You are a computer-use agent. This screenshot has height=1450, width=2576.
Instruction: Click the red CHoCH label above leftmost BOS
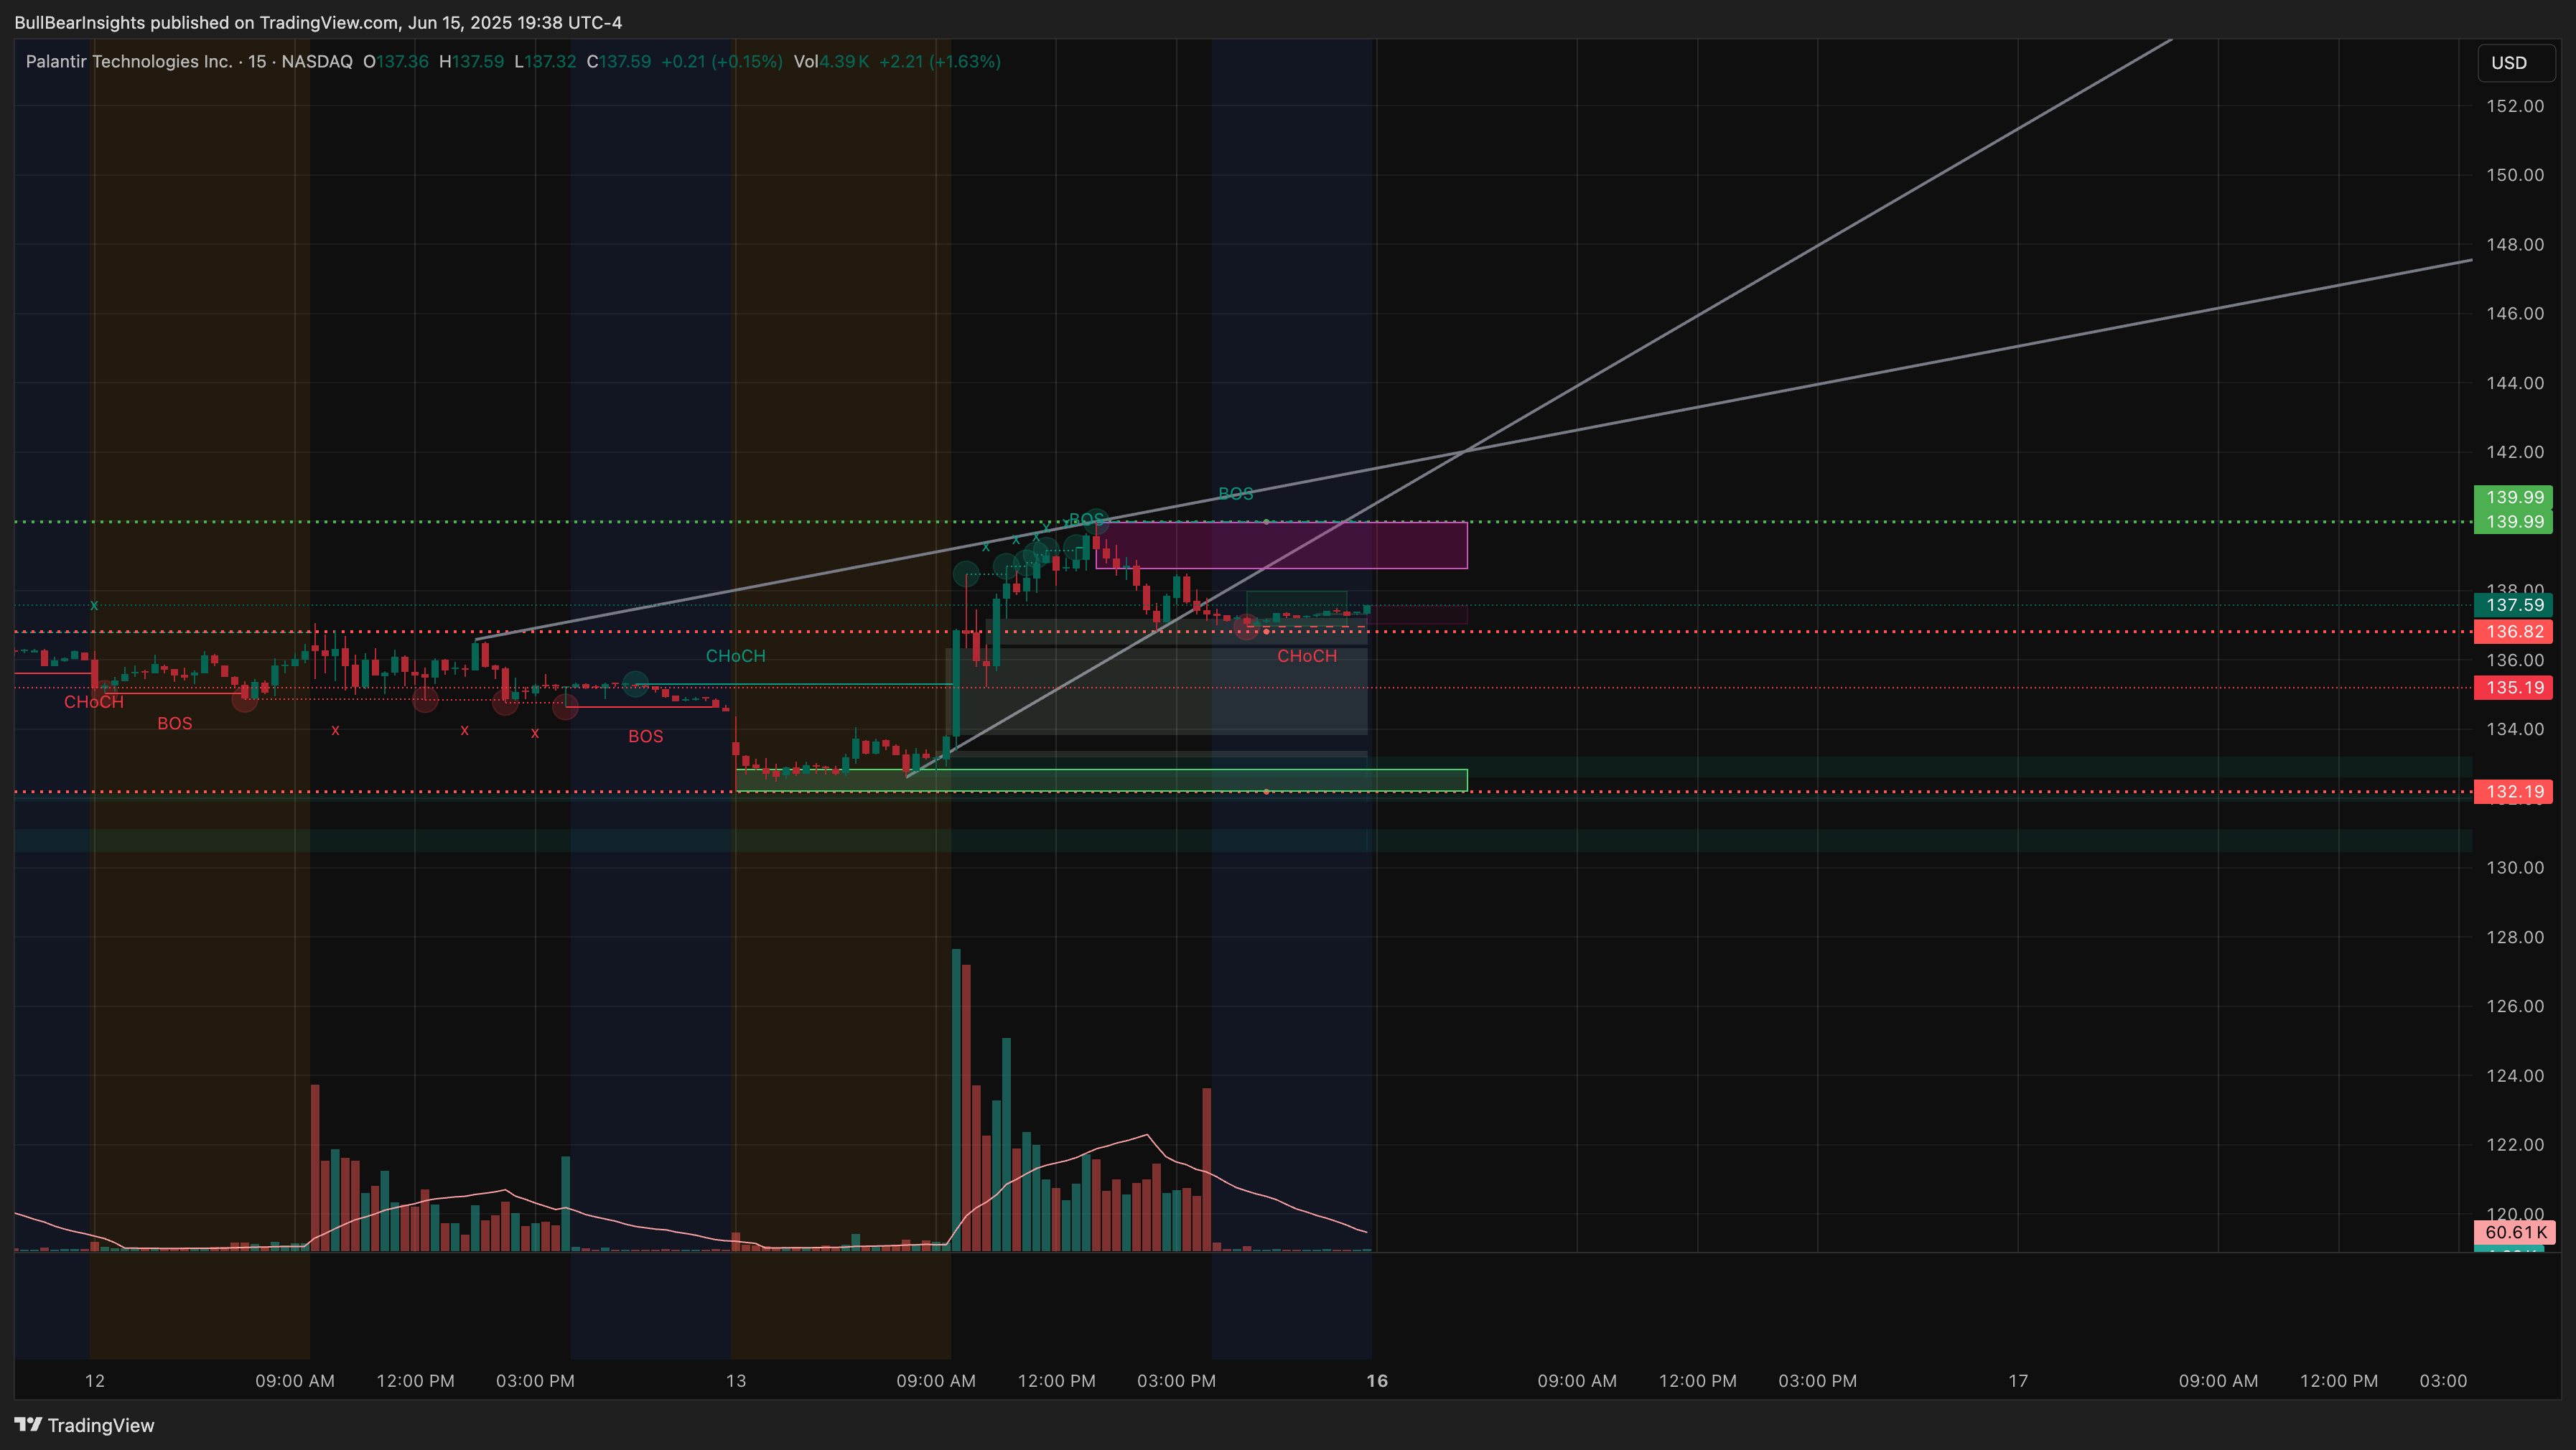94,702
